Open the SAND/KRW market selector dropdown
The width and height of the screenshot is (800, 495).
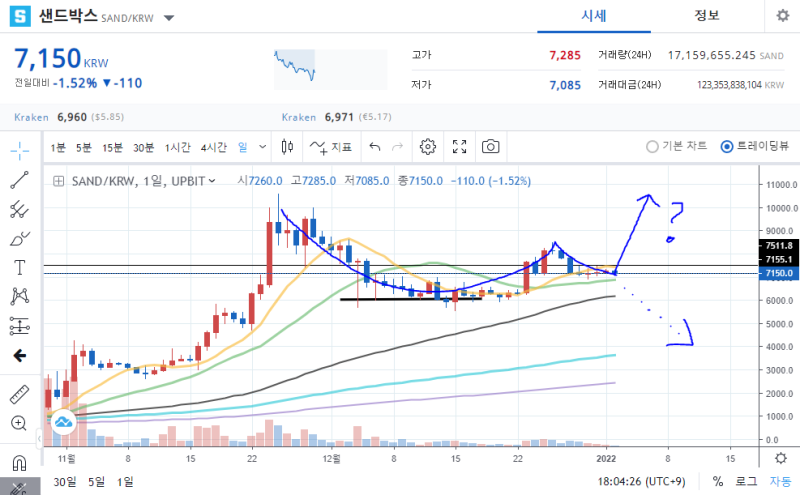(169, 18)
